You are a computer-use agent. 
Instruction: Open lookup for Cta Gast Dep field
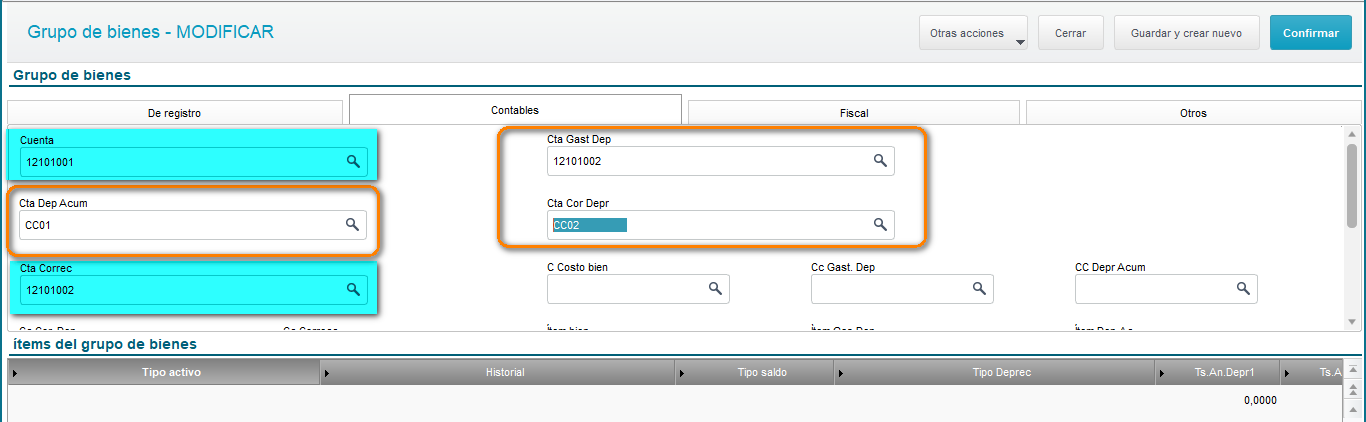coord(880,160)
